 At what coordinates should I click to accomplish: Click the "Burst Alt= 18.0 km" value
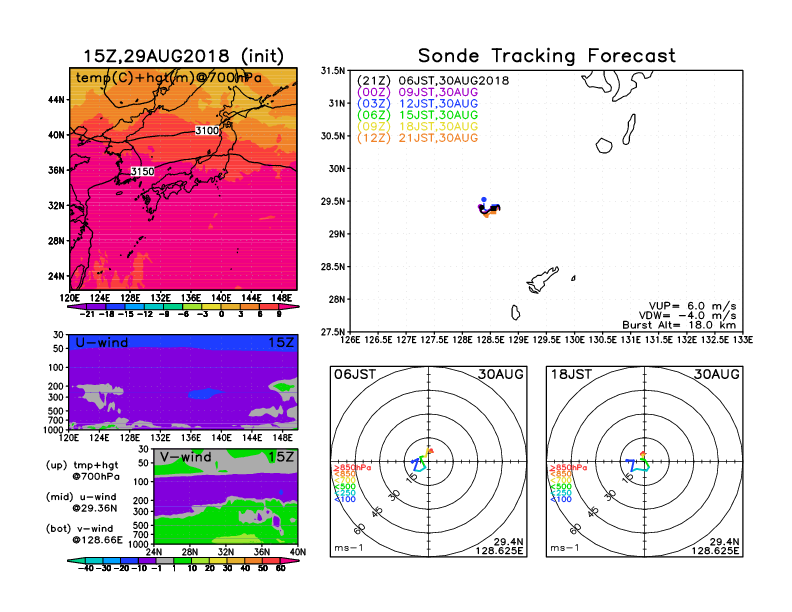[x=679, y=325]
